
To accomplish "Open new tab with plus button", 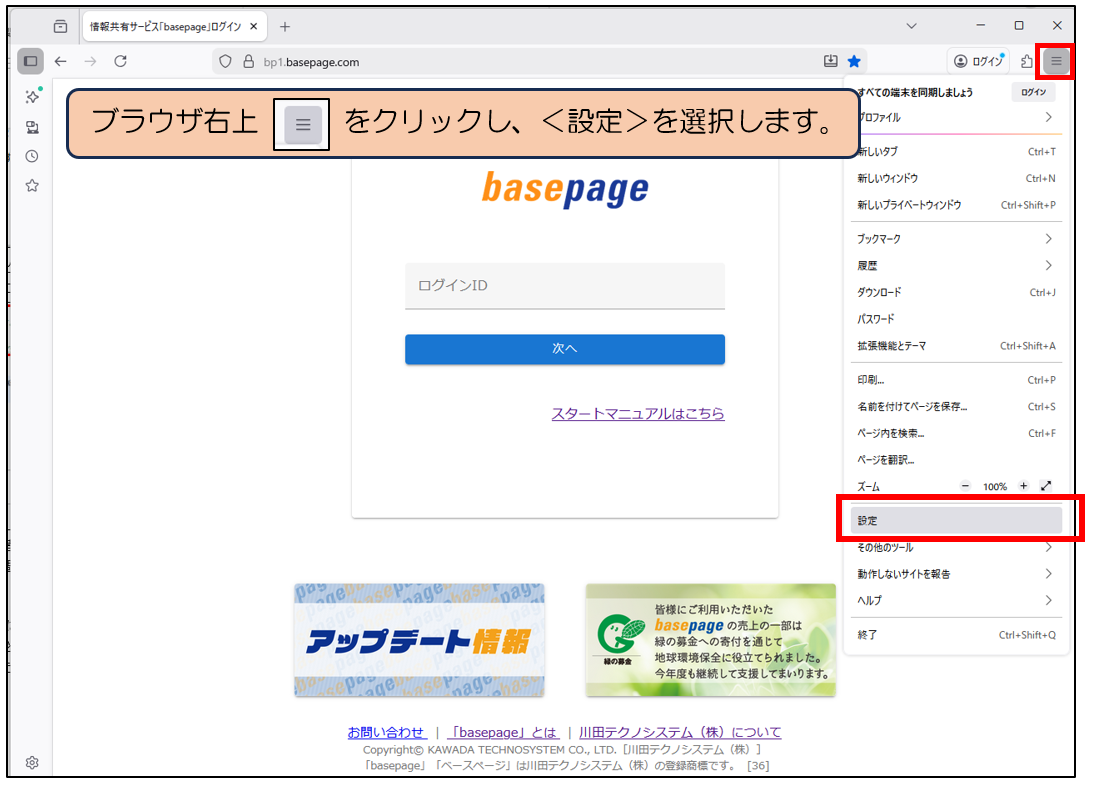I will coord(285,26).
